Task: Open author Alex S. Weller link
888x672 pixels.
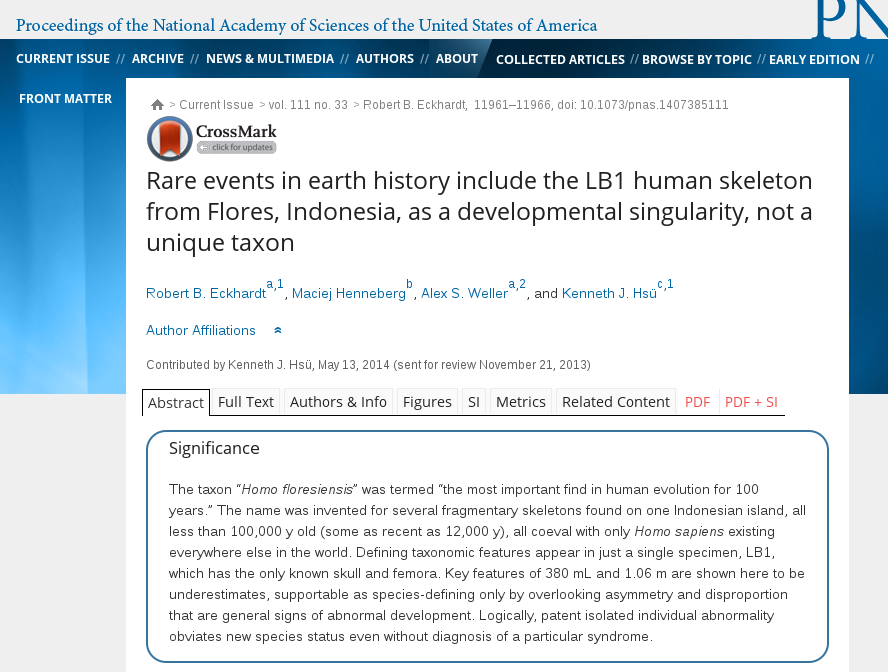Action: 464,293
